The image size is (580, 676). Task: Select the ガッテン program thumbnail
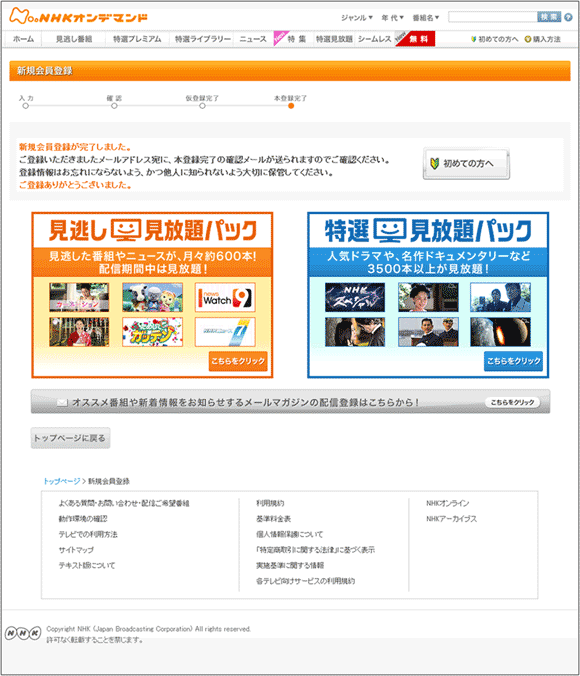(x=152, y=332)
